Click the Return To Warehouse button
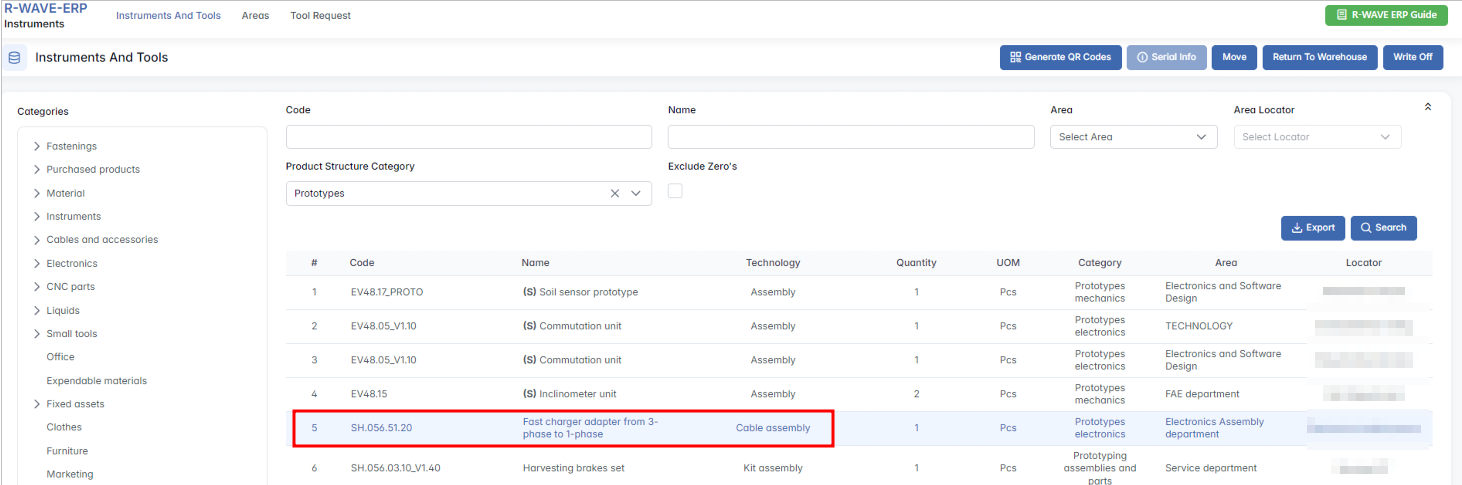Viewport: 1462px width, 485px height. 1319,58
